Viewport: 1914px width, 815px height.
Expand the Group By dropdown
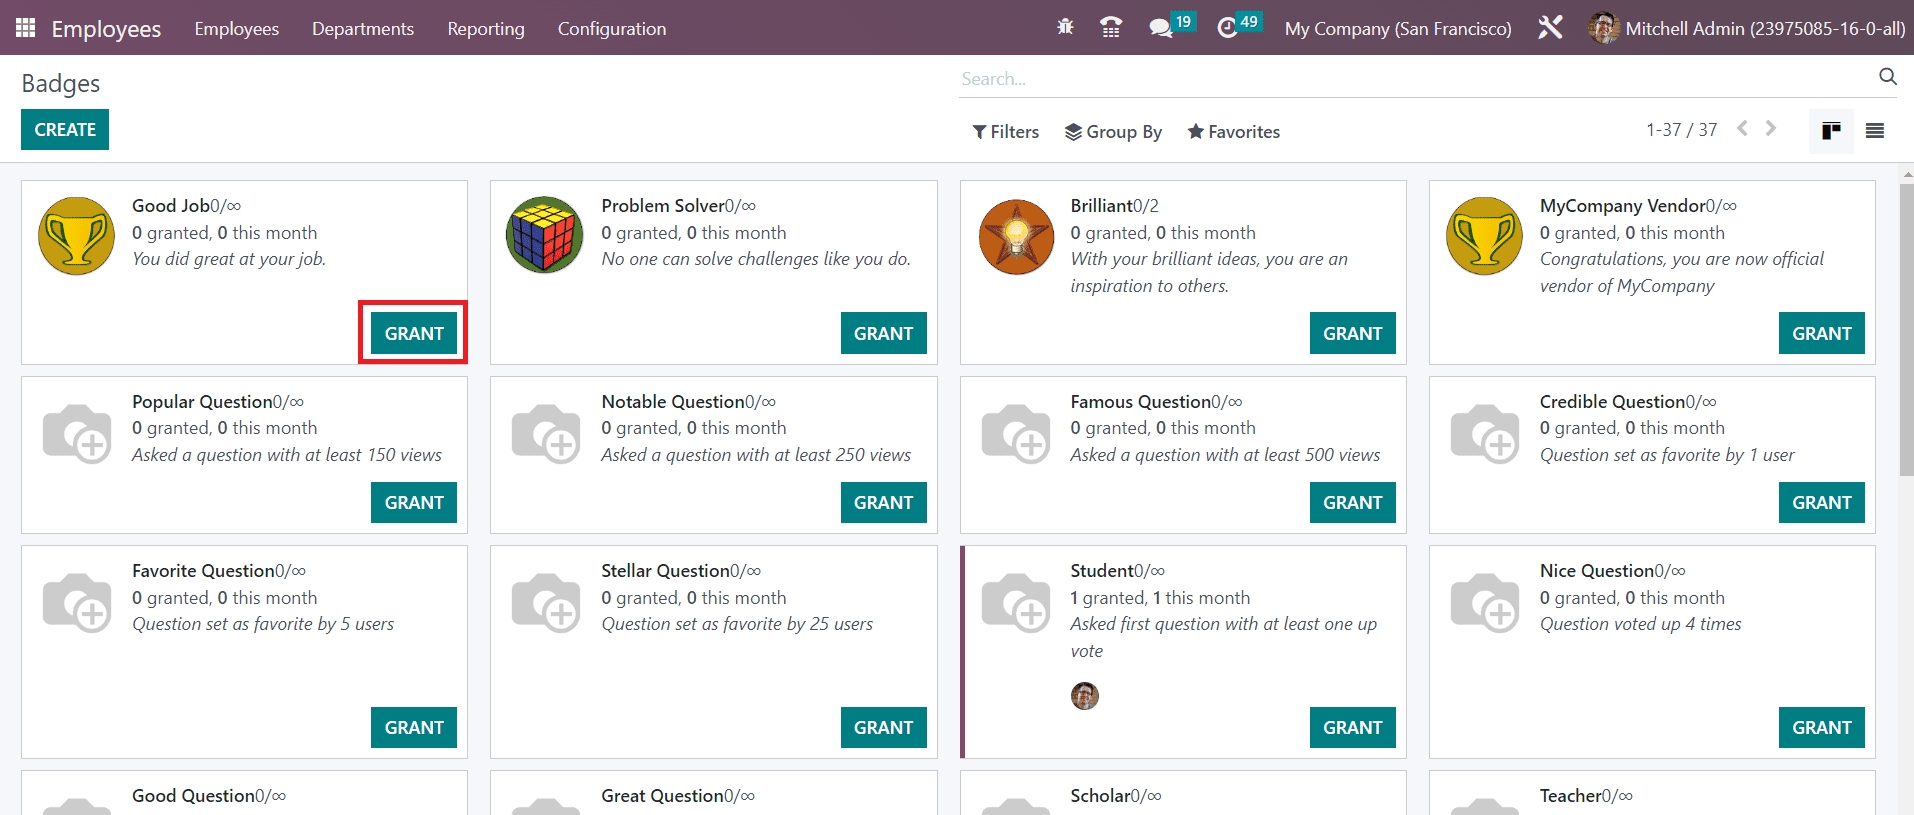(1113, 132)
